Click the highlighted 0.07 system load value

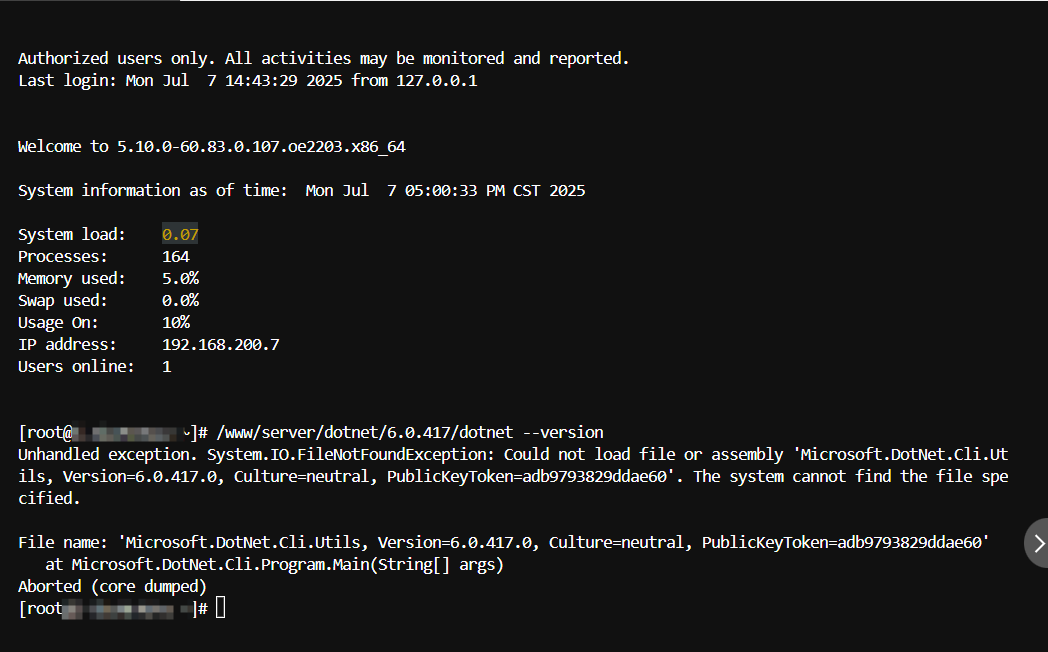pos(180,234)
